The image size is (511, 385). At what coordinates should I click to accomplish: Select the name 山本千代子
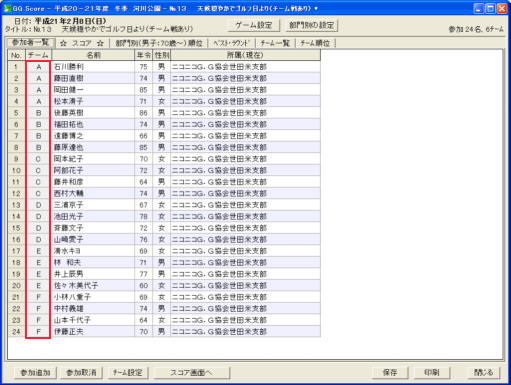pyautogui.click(x=72, y=320)
